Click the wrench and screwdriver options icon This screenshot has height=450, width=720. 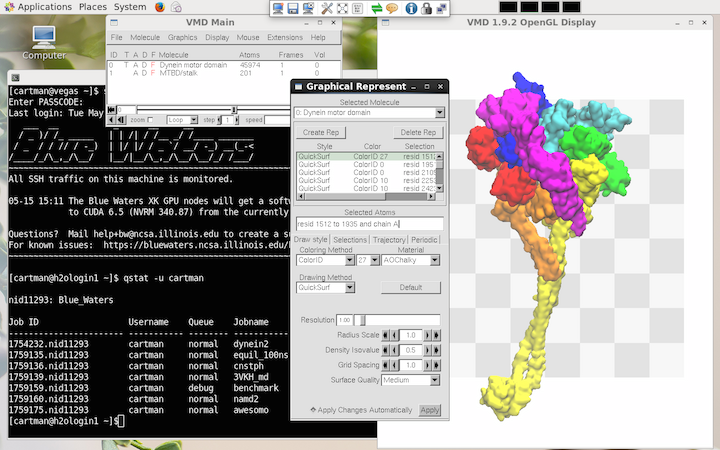point(327,8)
